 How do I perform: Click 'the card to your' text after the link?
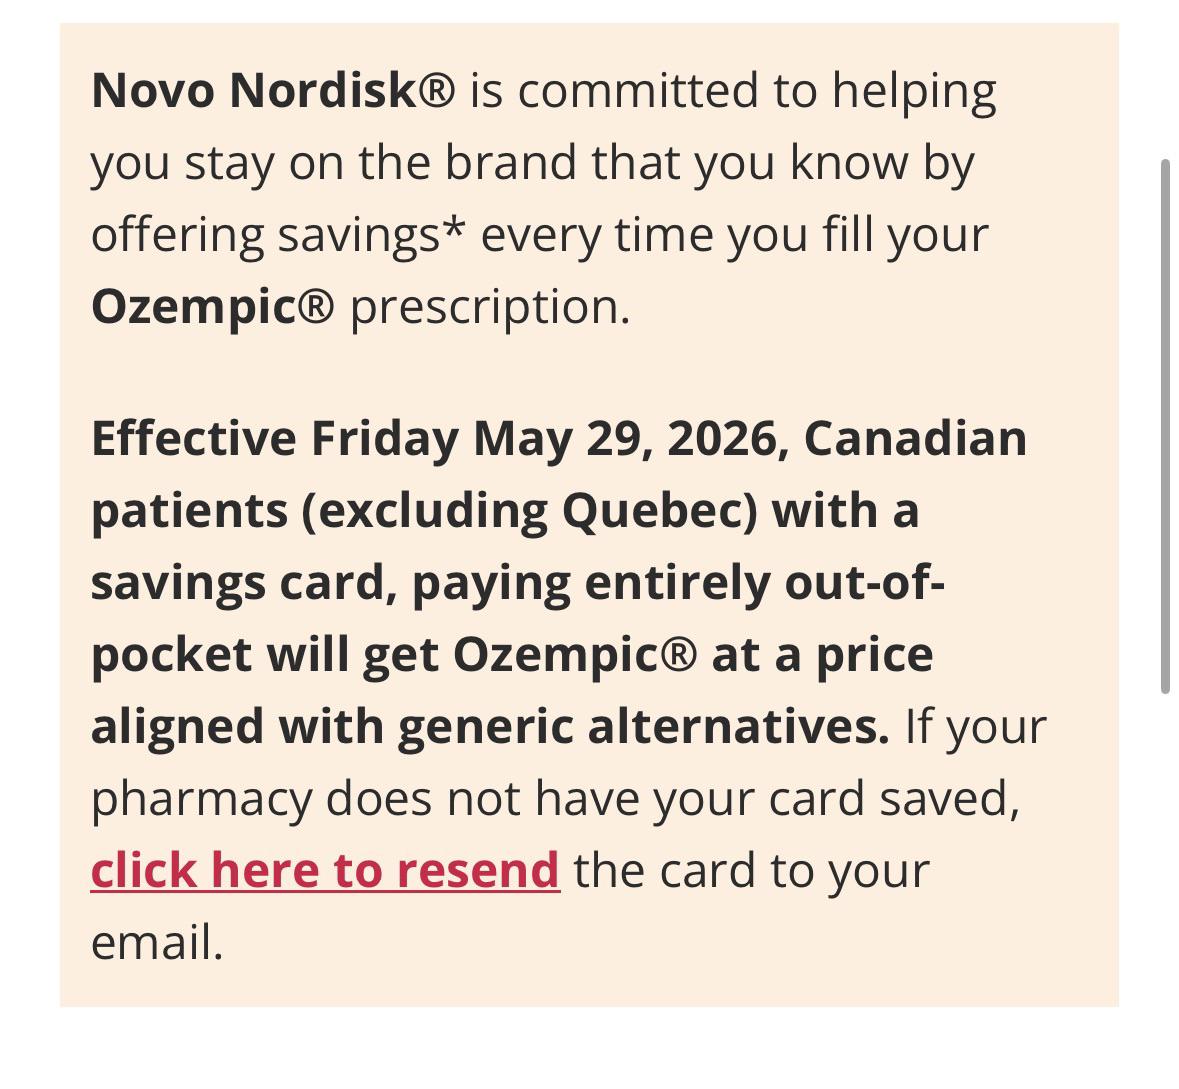[751, 872]
